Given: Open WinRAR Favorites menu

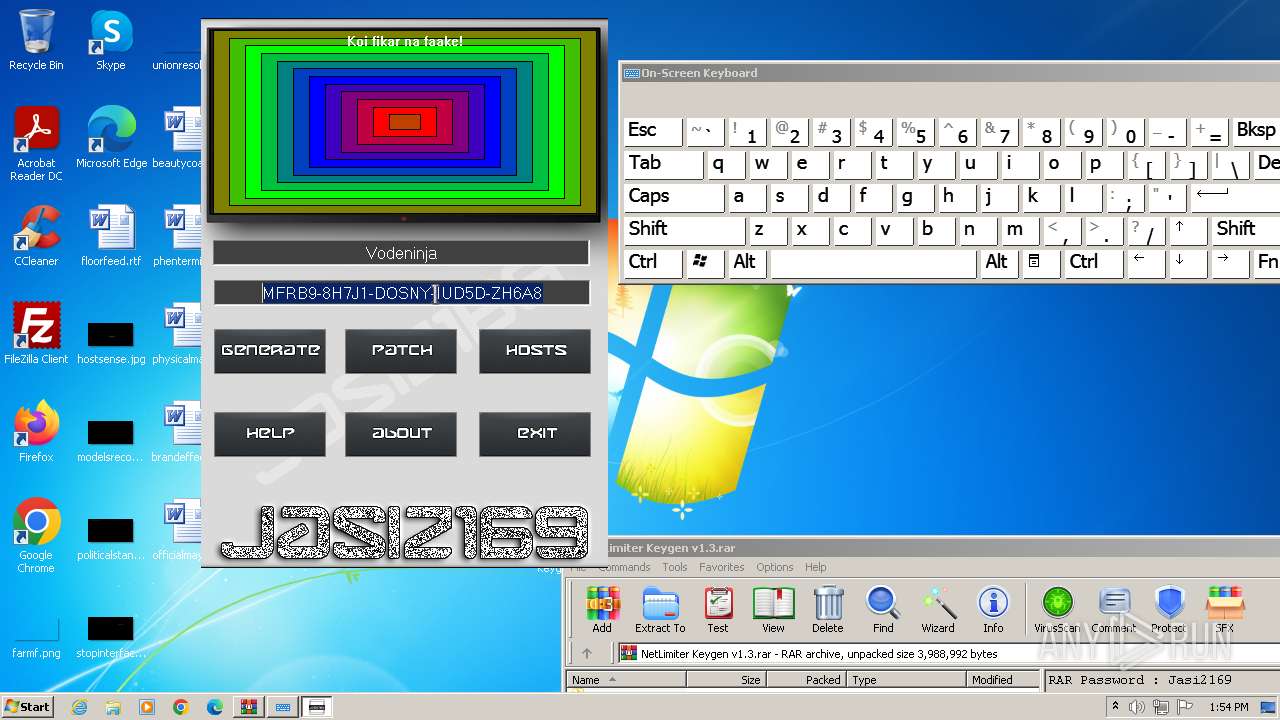Looking at the screenshot, I should (x=722, y=567).
